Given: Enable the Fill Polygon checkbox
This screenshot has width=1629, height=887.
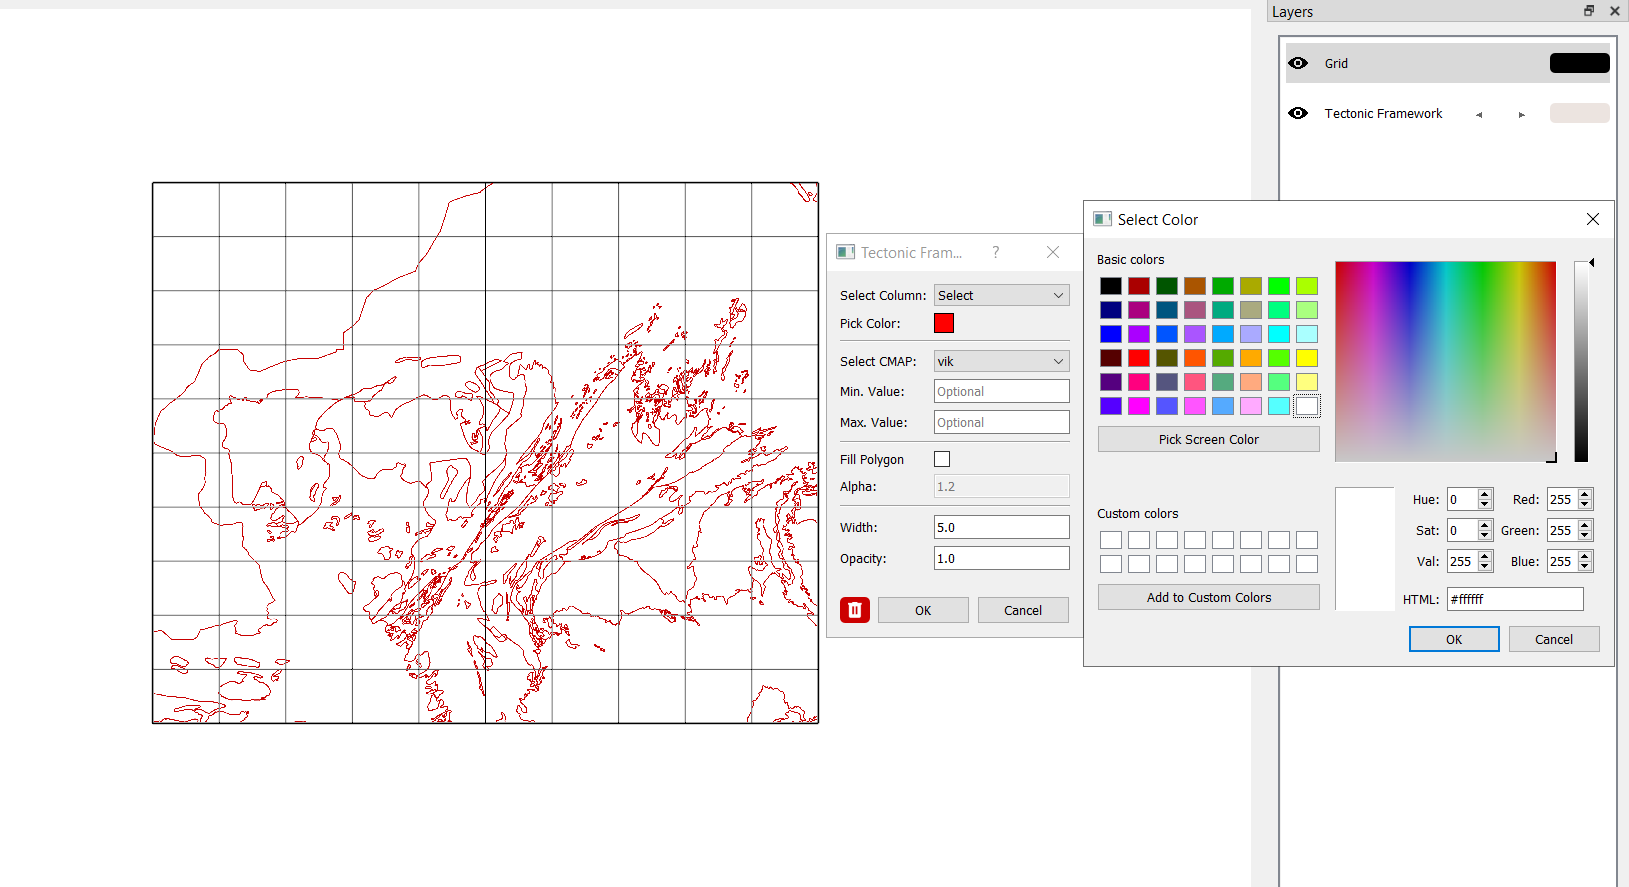Looking at the screenshot, I should point(942,459).
